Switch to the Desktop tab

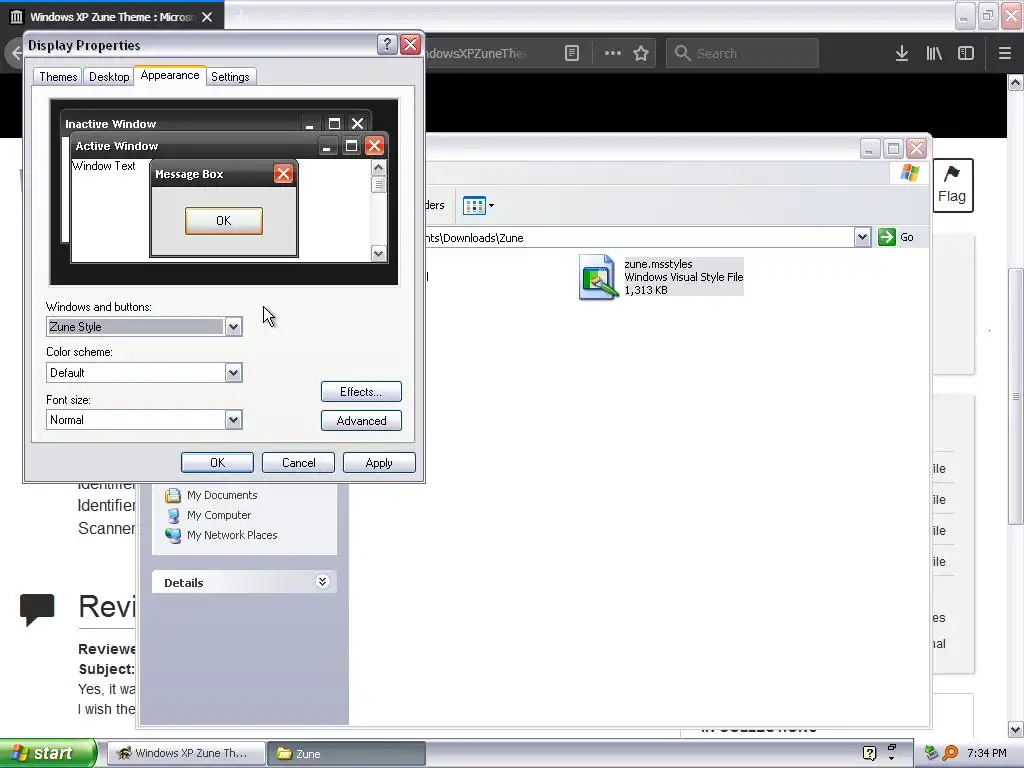tap(109, 77)
